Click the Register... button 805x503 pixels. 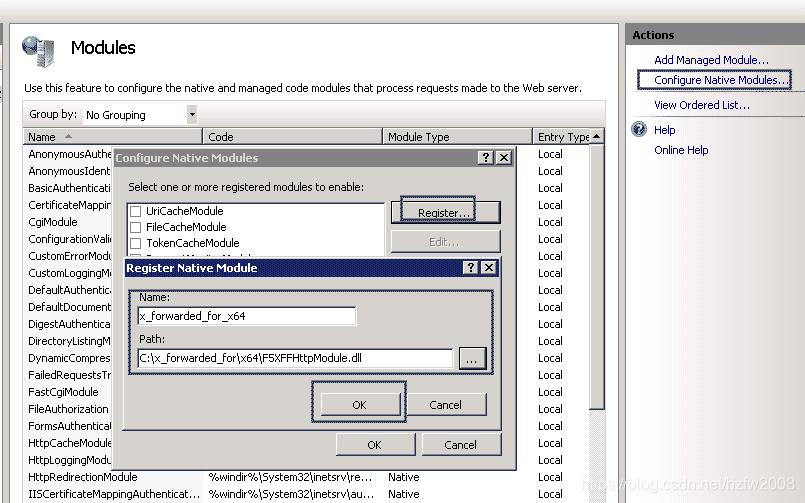coord(444,213)
